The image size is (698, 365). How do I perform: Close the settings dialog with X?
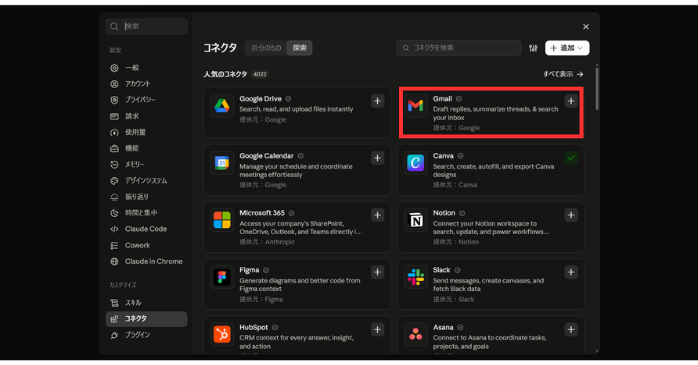coord(586,27)
